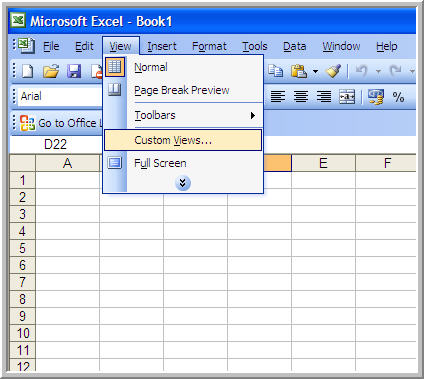Choose Custom Views... menu entry

(x=183, y=140)
